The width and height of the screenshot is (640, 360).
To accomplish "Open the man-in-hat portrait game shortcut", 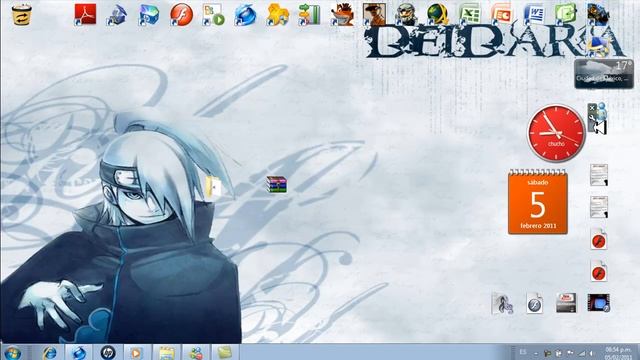I will click(374, 14).
